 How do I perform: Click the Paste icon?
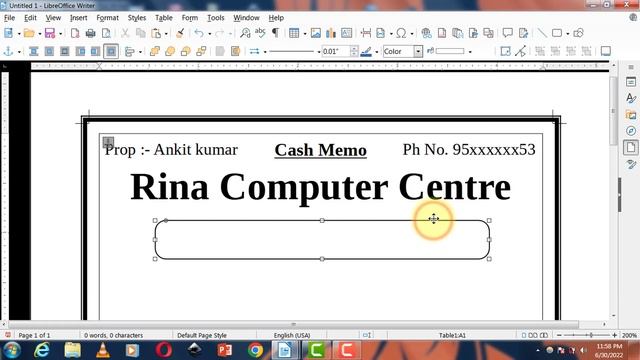pos(156,33)
